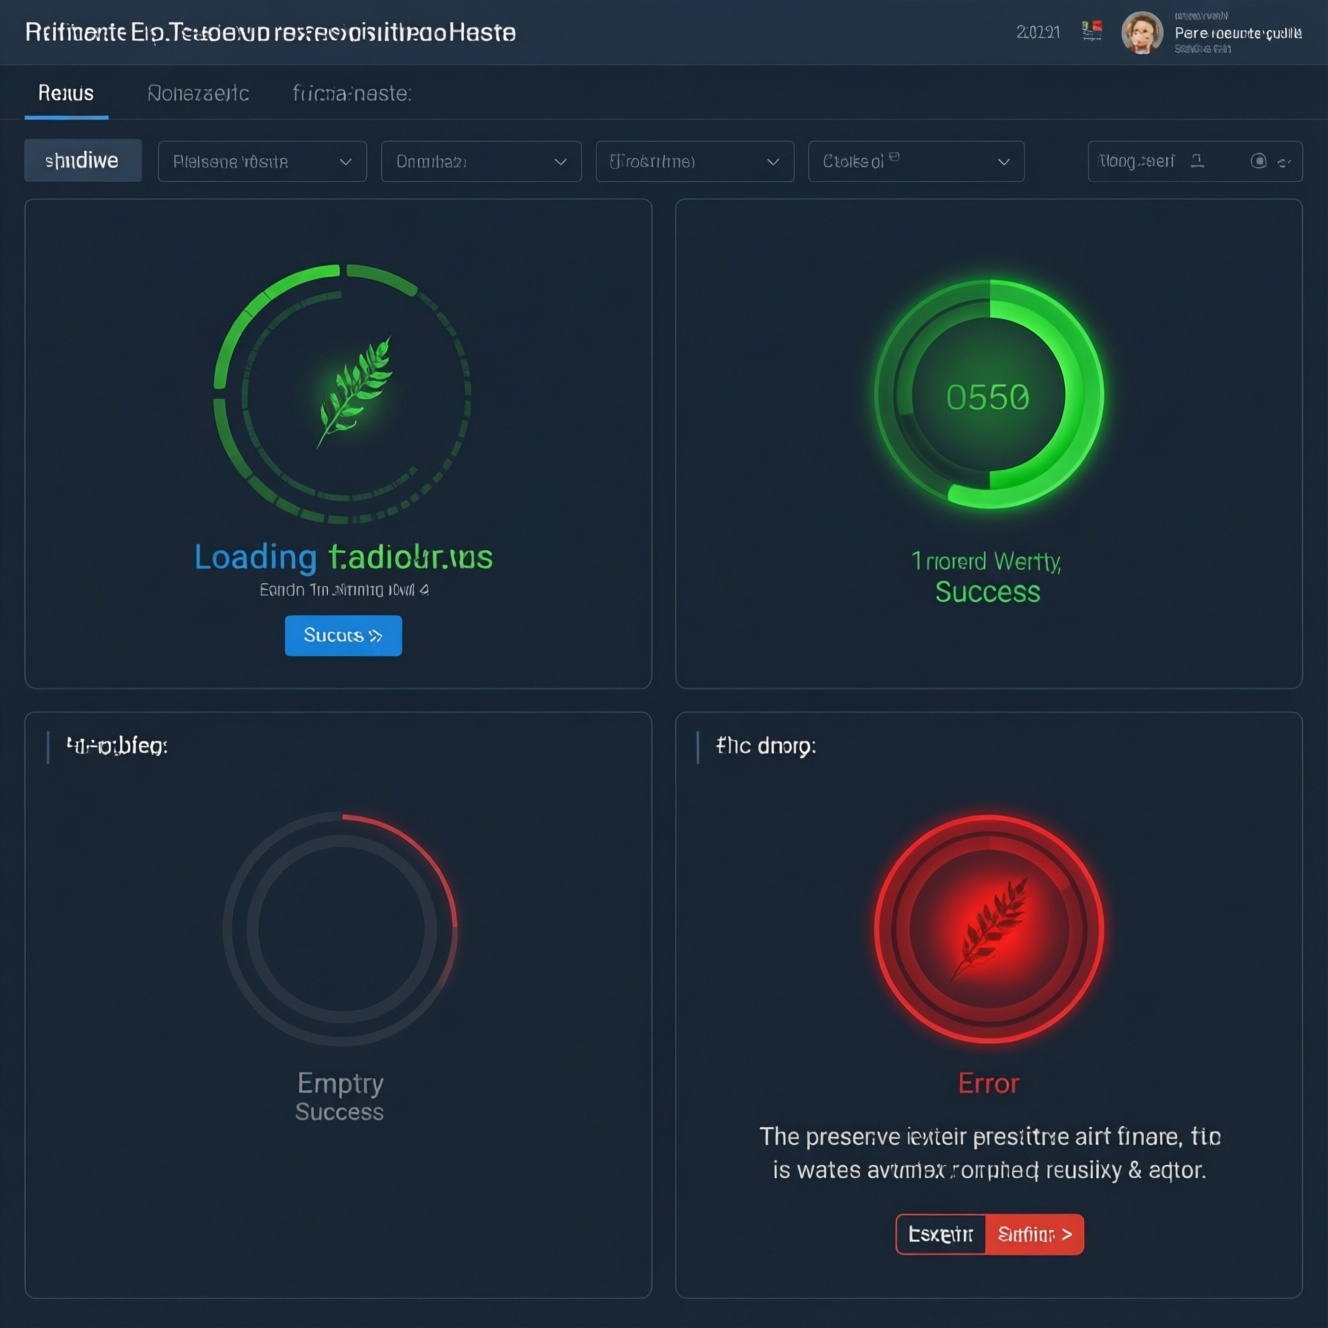Select the "fricna-naste" tab
1328x1328 pixels.
click(352, 93)
